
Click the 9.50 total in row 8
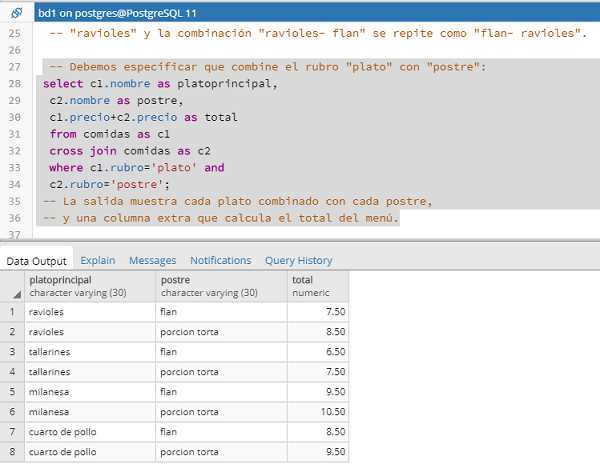pyautogui.click(x=318, y=452)
